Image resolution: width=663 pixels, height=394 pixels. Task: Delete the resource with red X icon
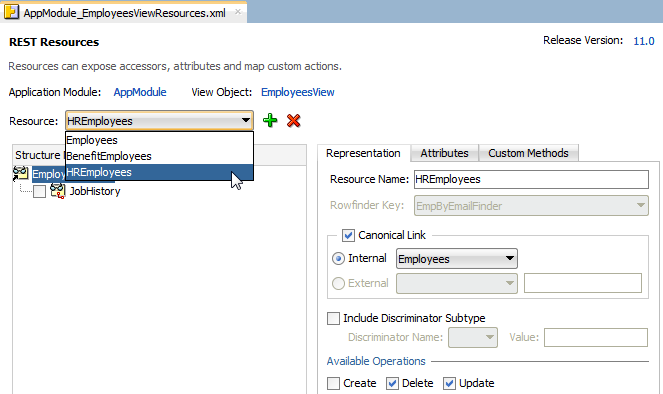coord(293,120)
